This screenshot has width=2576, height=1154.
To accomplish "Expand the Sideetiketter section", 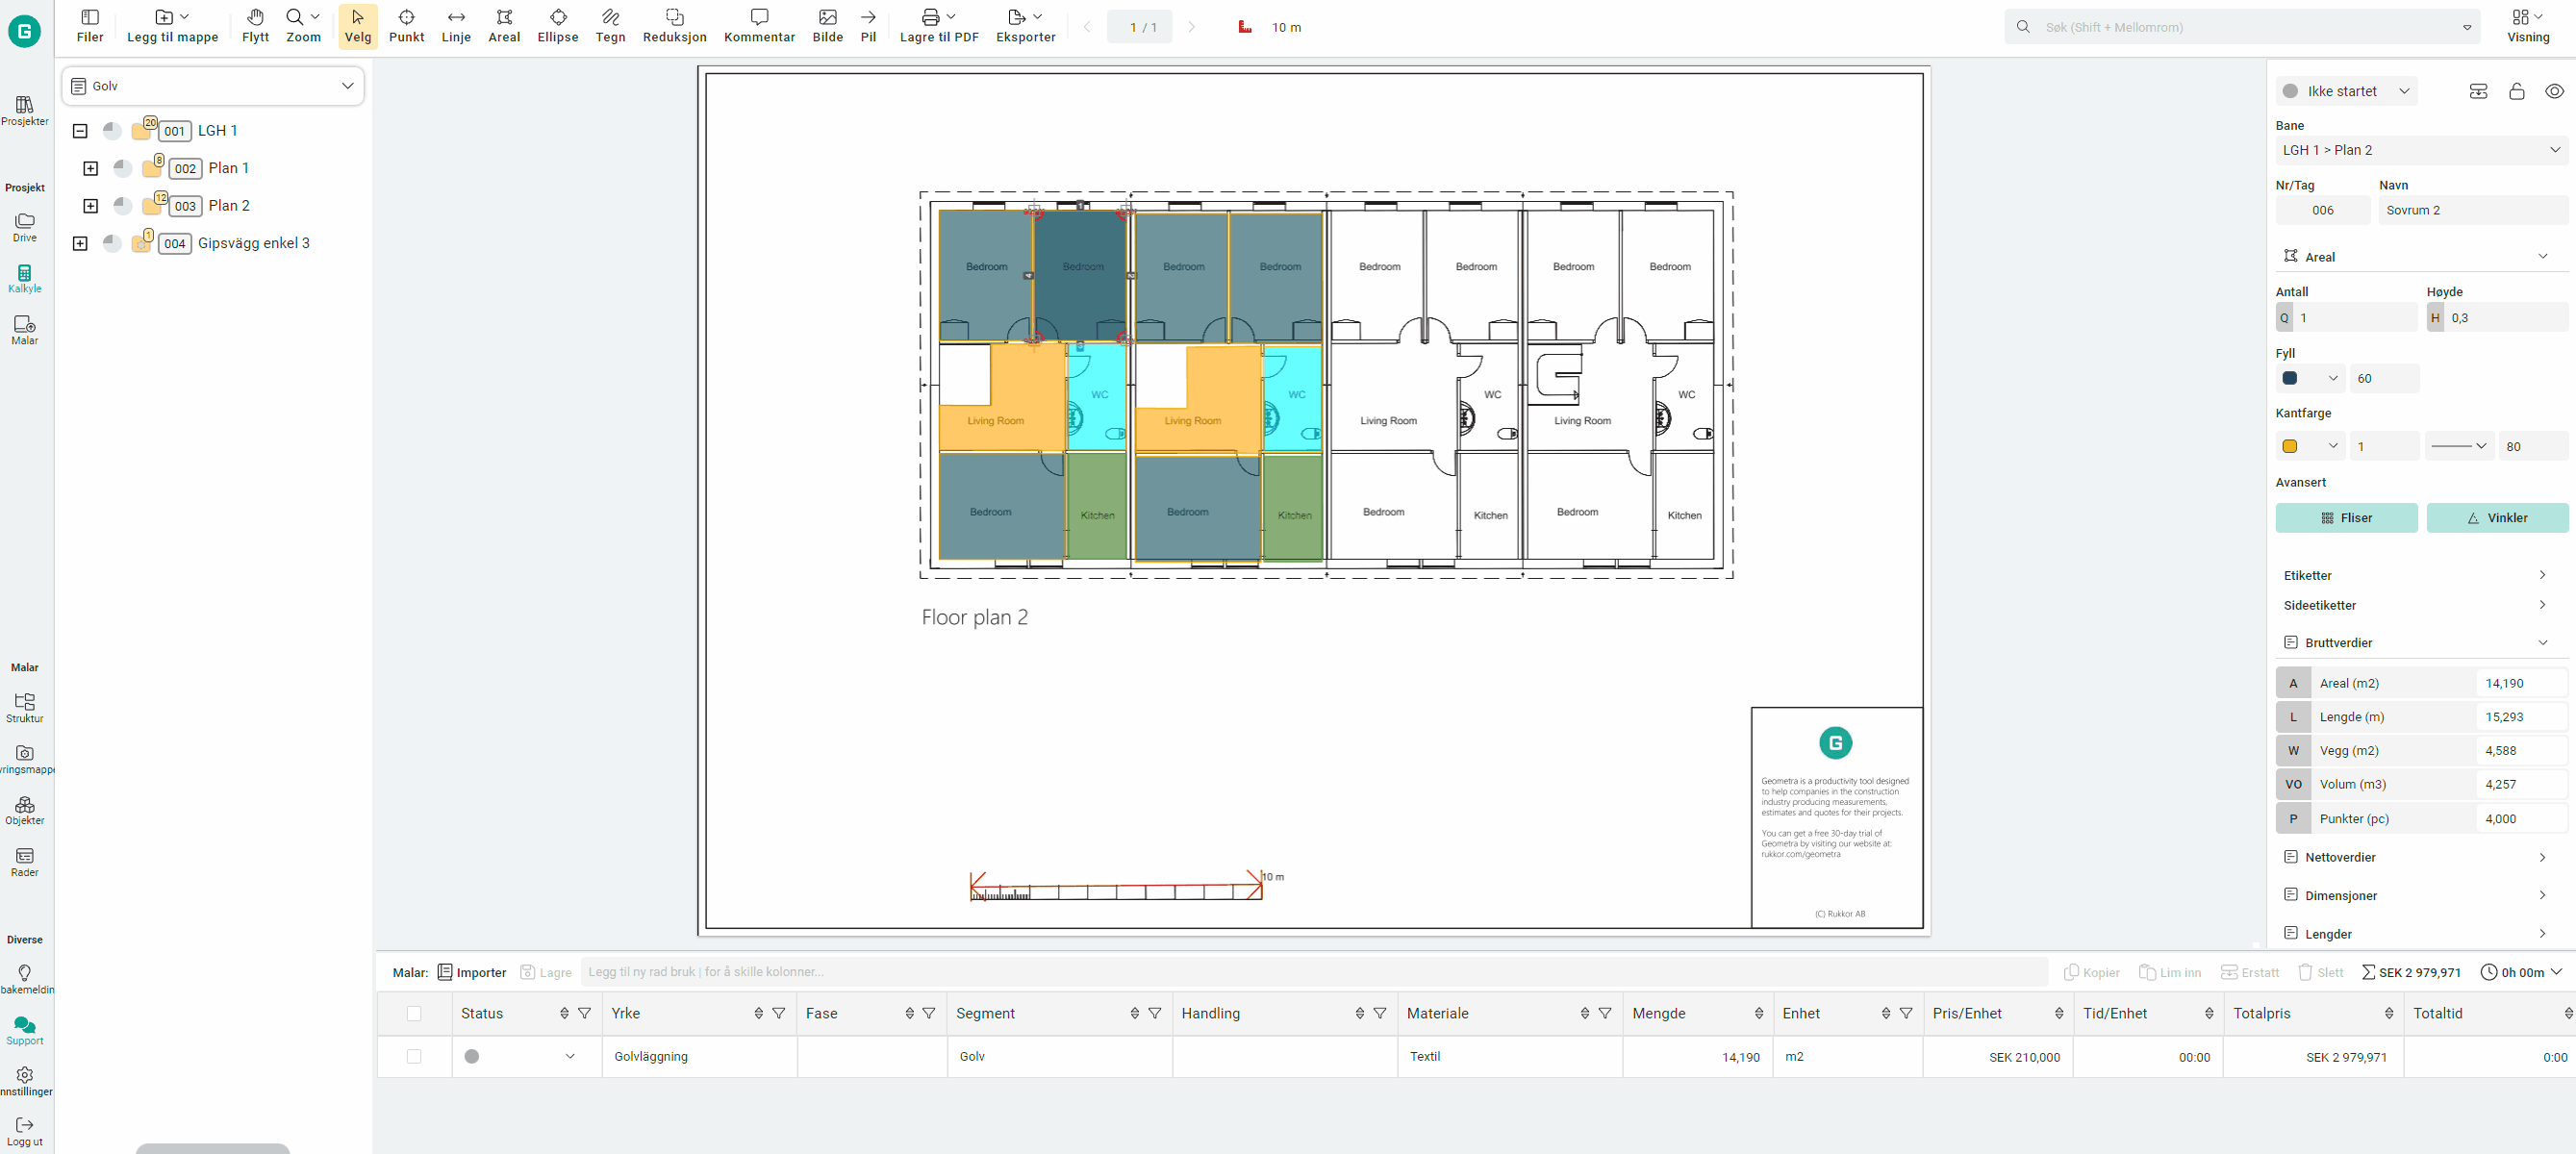I will 2421,605.
